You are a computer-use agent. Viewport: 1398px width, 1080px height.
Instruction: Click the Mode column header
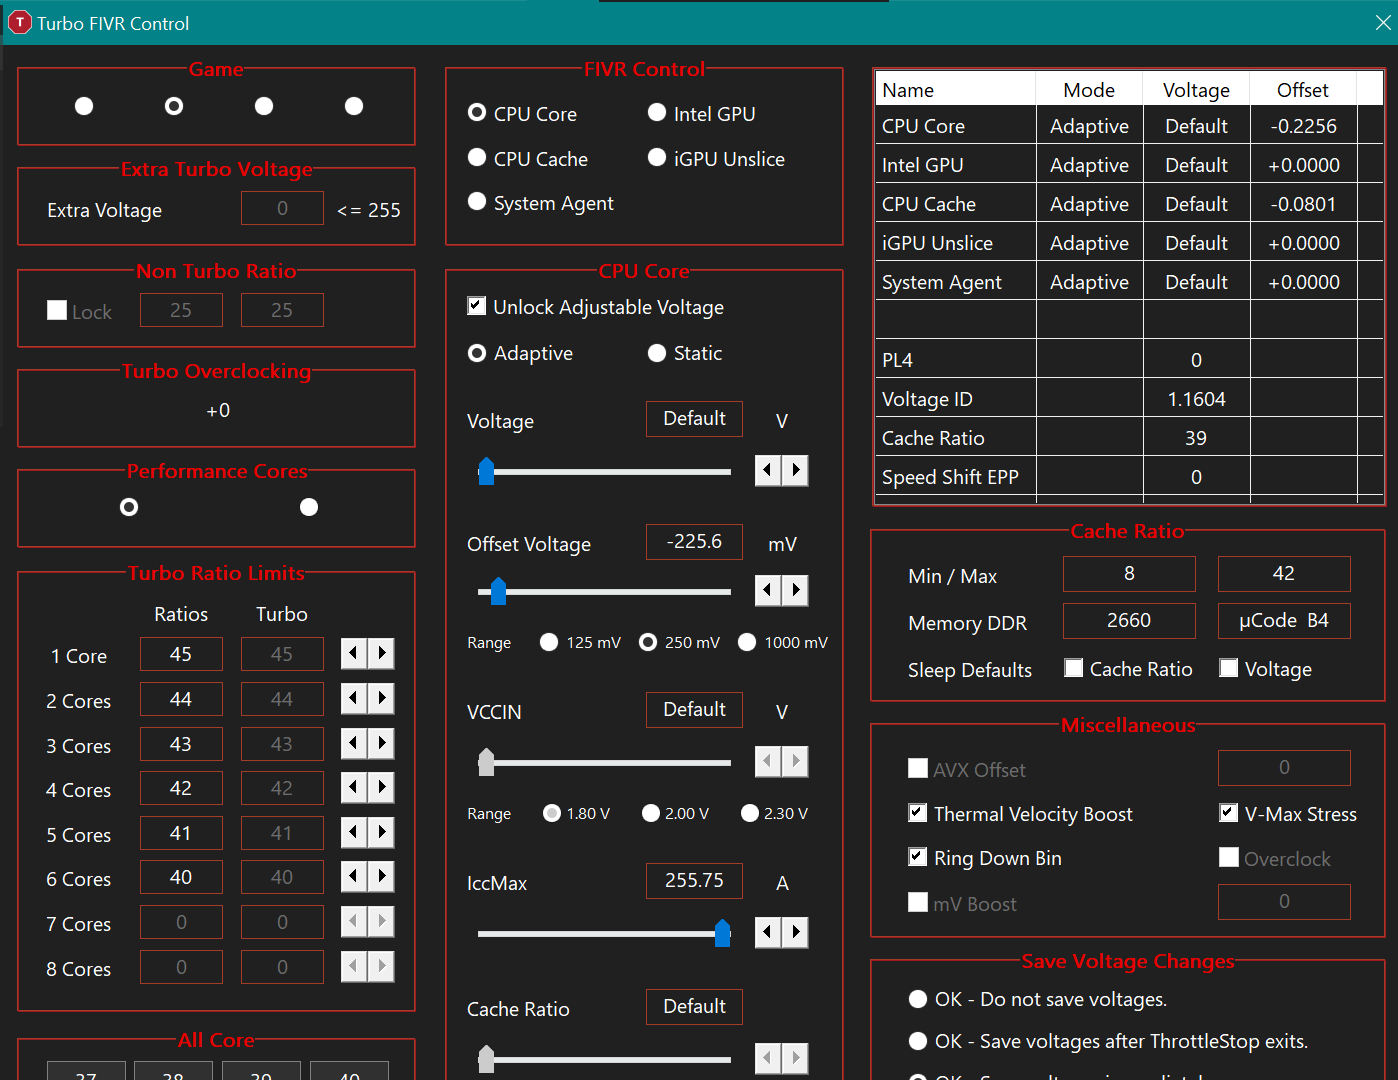pos(1089,90)
